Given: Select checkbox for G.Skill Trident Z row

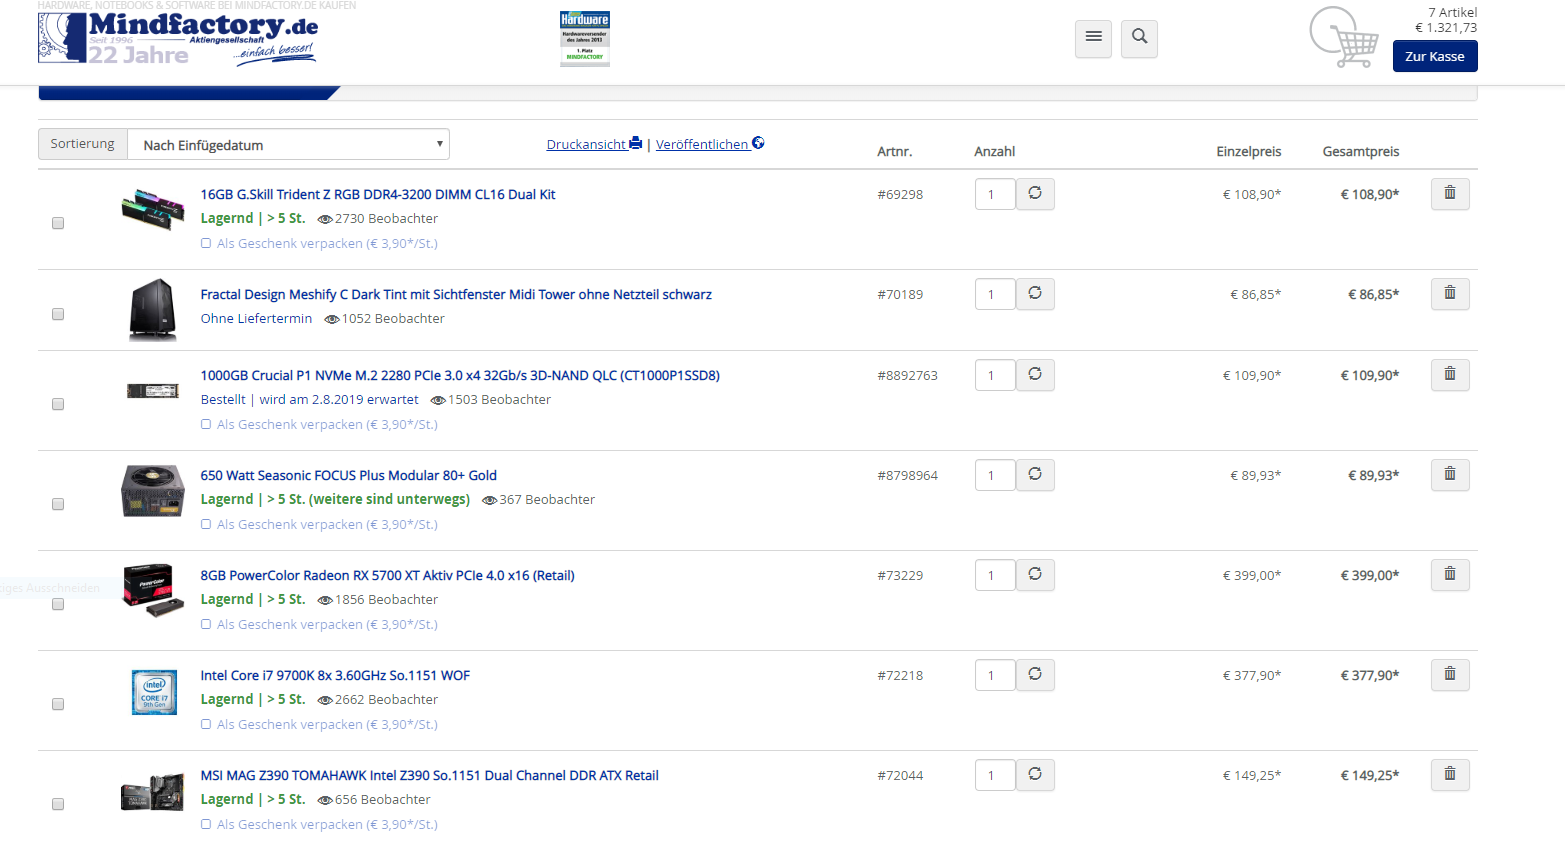Looking at the screenshot, I should tap(58, 223).
